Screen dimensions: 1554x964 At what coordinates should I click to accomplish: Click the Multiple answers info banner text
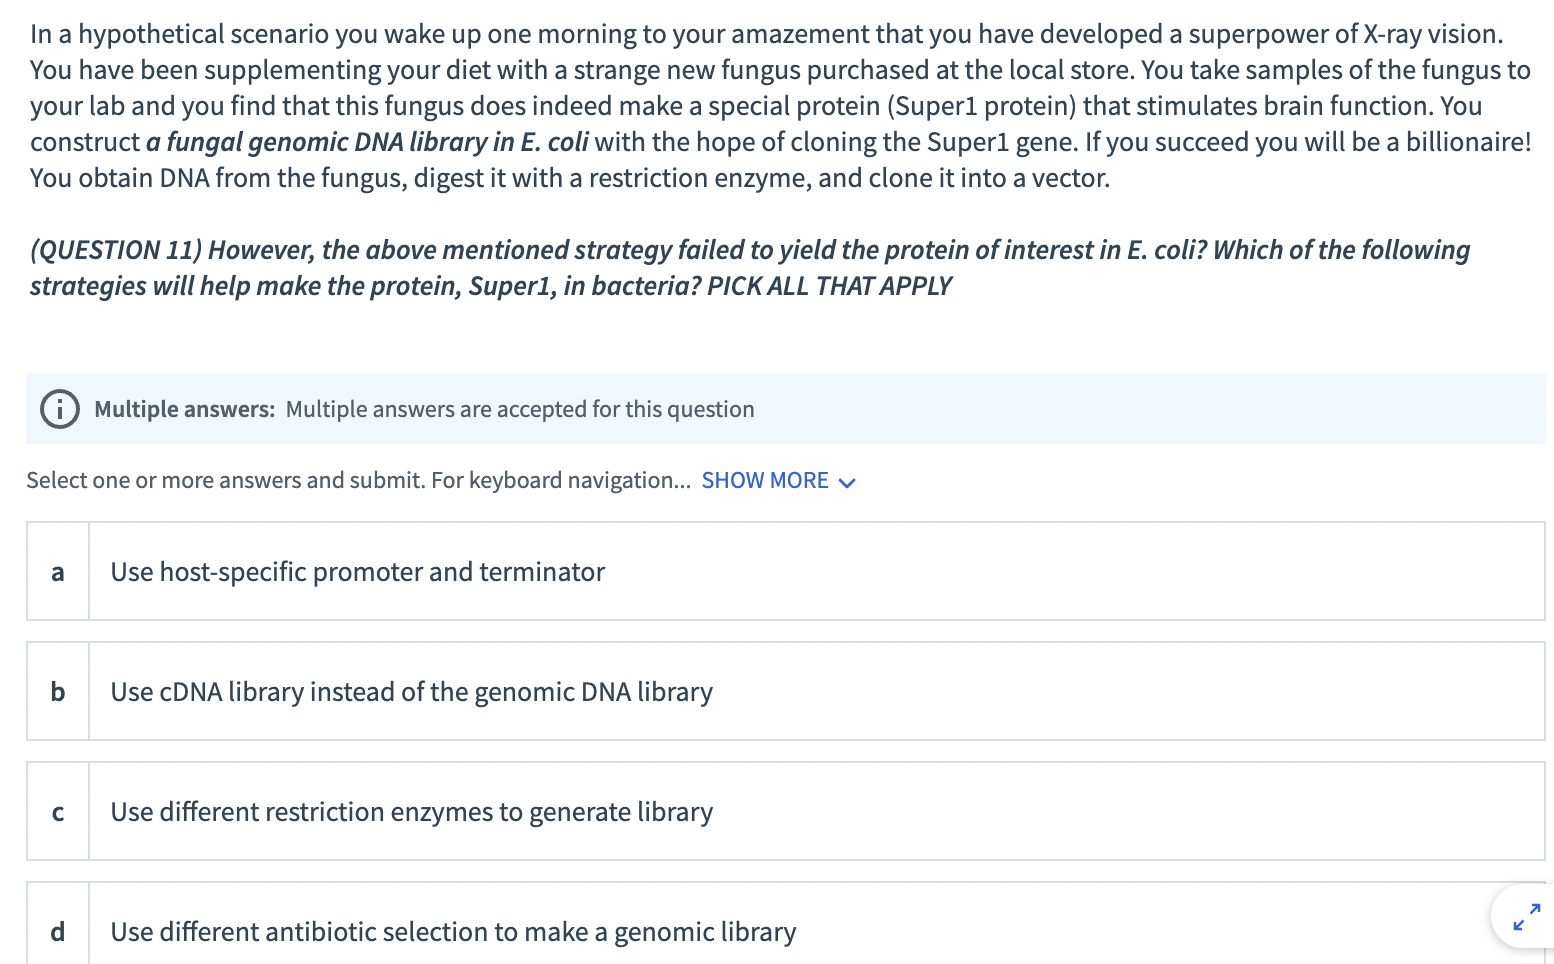tap(520, 409)
